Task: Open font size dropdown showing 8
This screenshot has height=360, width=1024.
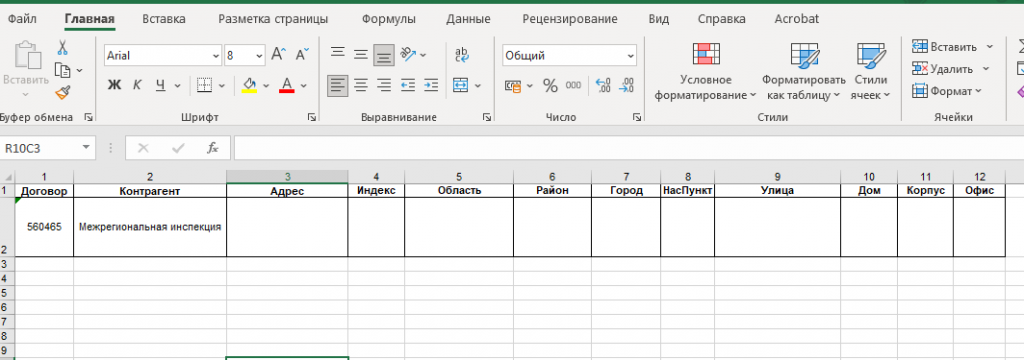Action: click(259, 56)
